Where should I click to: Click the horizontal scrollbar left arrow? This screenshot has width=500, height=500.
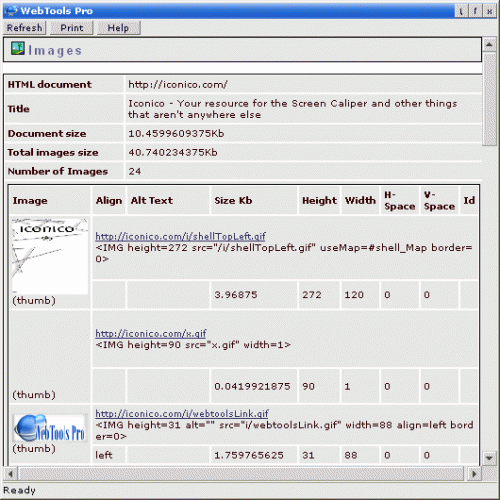10,473
